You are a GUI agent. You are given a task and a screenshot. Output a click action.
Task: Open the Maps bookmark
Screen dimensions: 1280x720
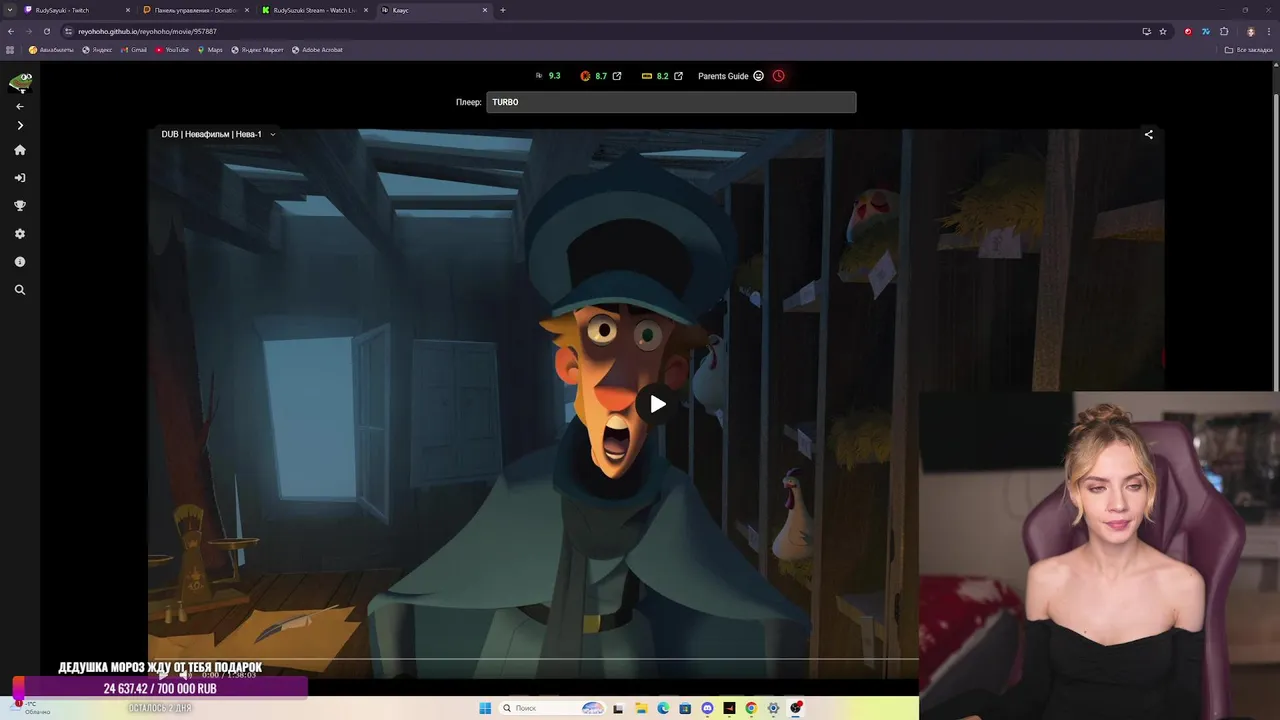(210, 50)
